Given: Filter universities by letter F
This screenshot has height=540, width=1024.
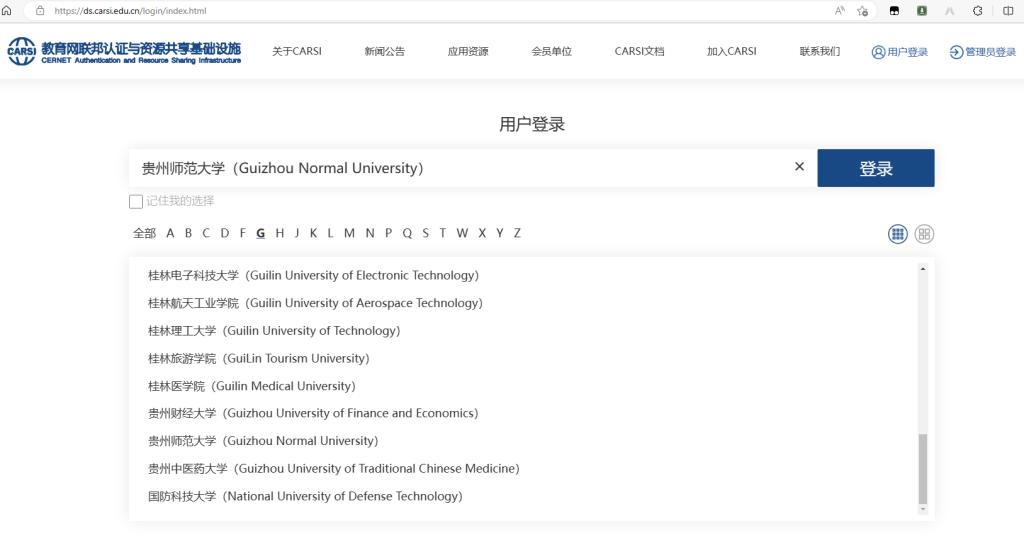Looking at the screenshot, I should 242,233.
